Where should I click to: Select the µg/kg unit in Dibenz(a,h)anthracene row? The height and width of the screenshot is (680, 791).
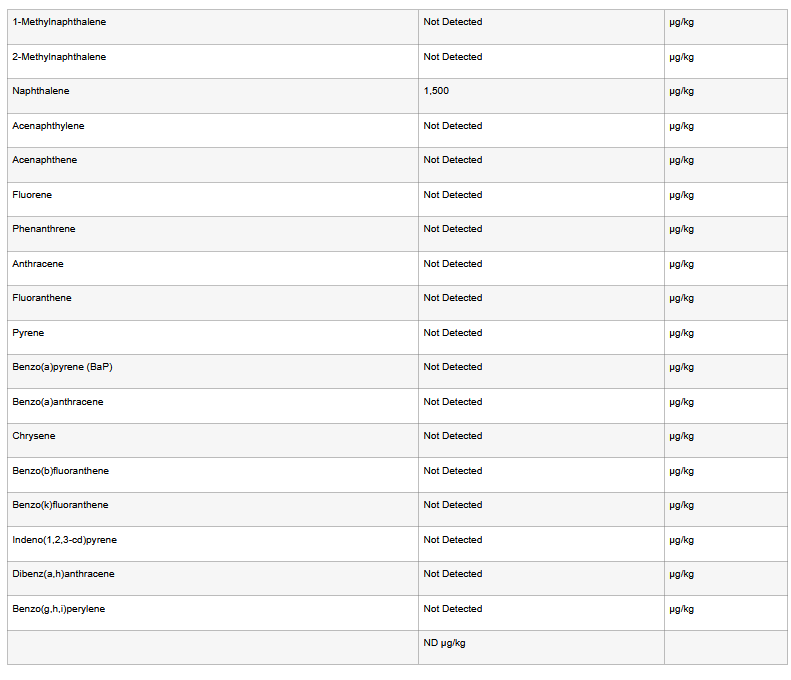click(x=681, y=574)
